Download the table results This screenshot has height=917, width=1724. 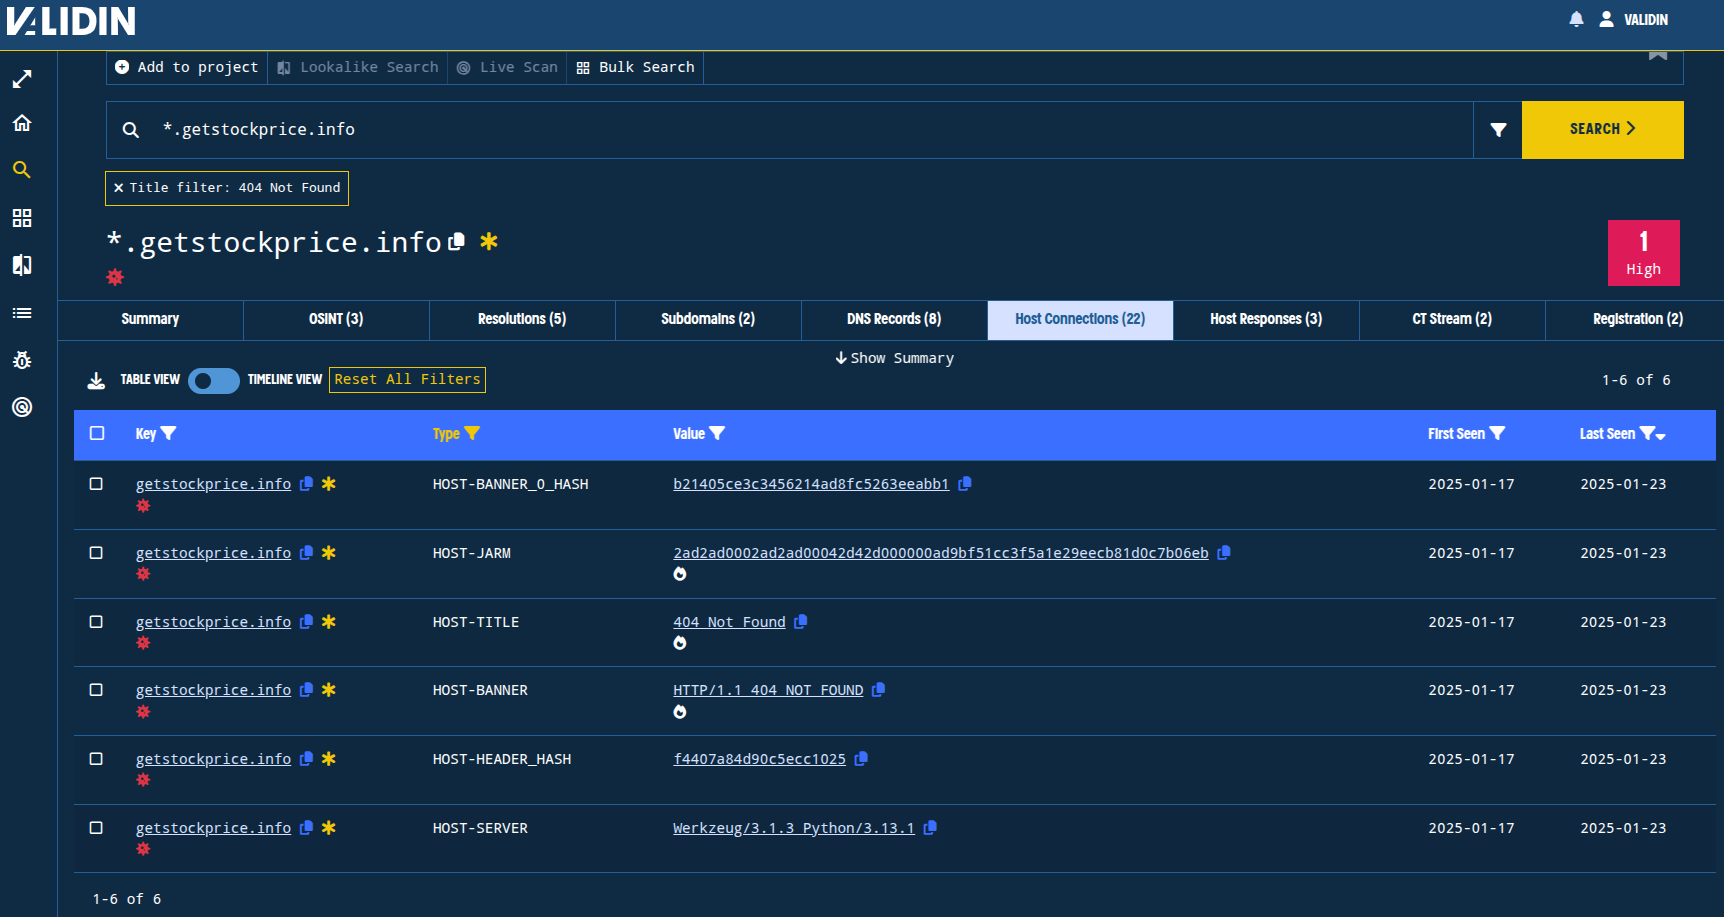coord(96,380)
